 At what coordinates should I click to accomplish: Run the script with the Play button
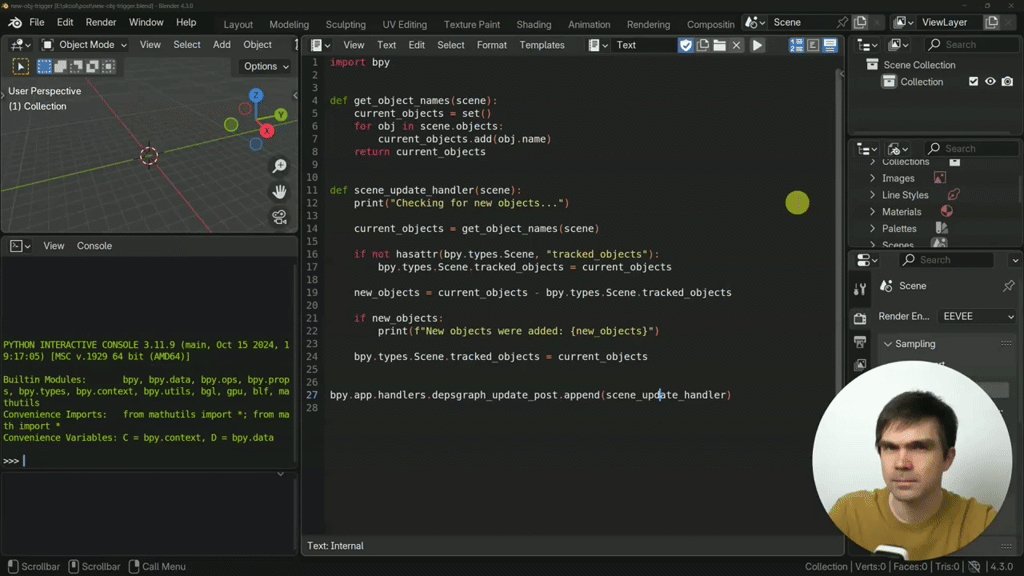point(757,44)
